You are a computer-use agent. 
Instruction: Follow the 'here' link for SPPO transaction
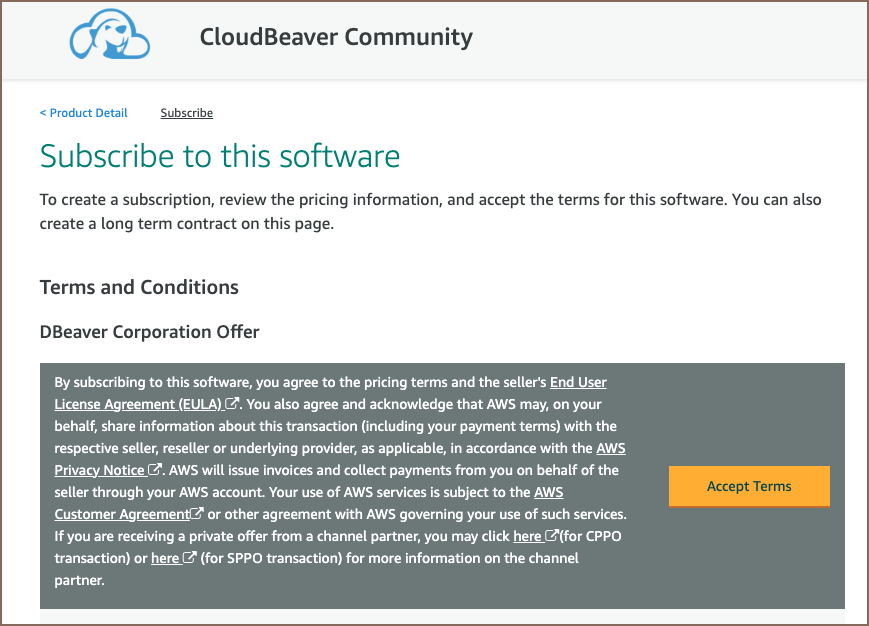(x=165, y=558)
